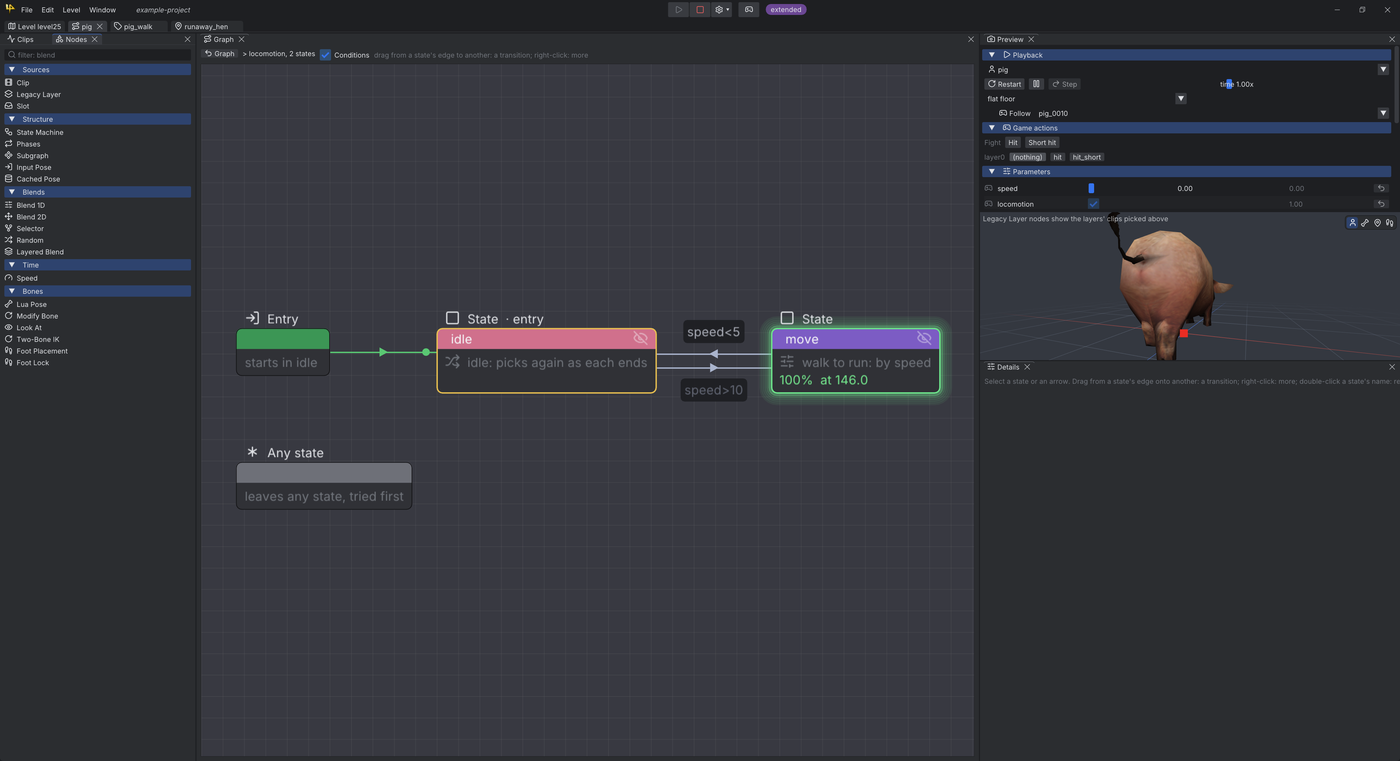The image size is (1400, 761).
Task: Trigger the Hit fight action
Action: 1013,143
